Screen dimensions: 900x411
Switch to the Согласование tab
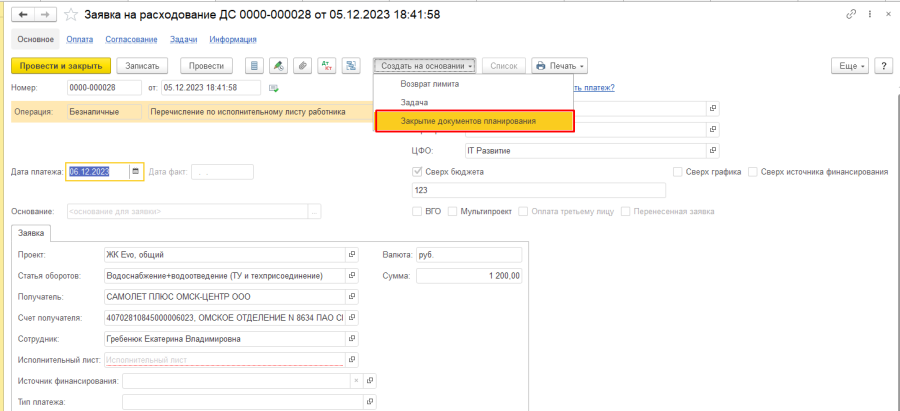point(132,39)
